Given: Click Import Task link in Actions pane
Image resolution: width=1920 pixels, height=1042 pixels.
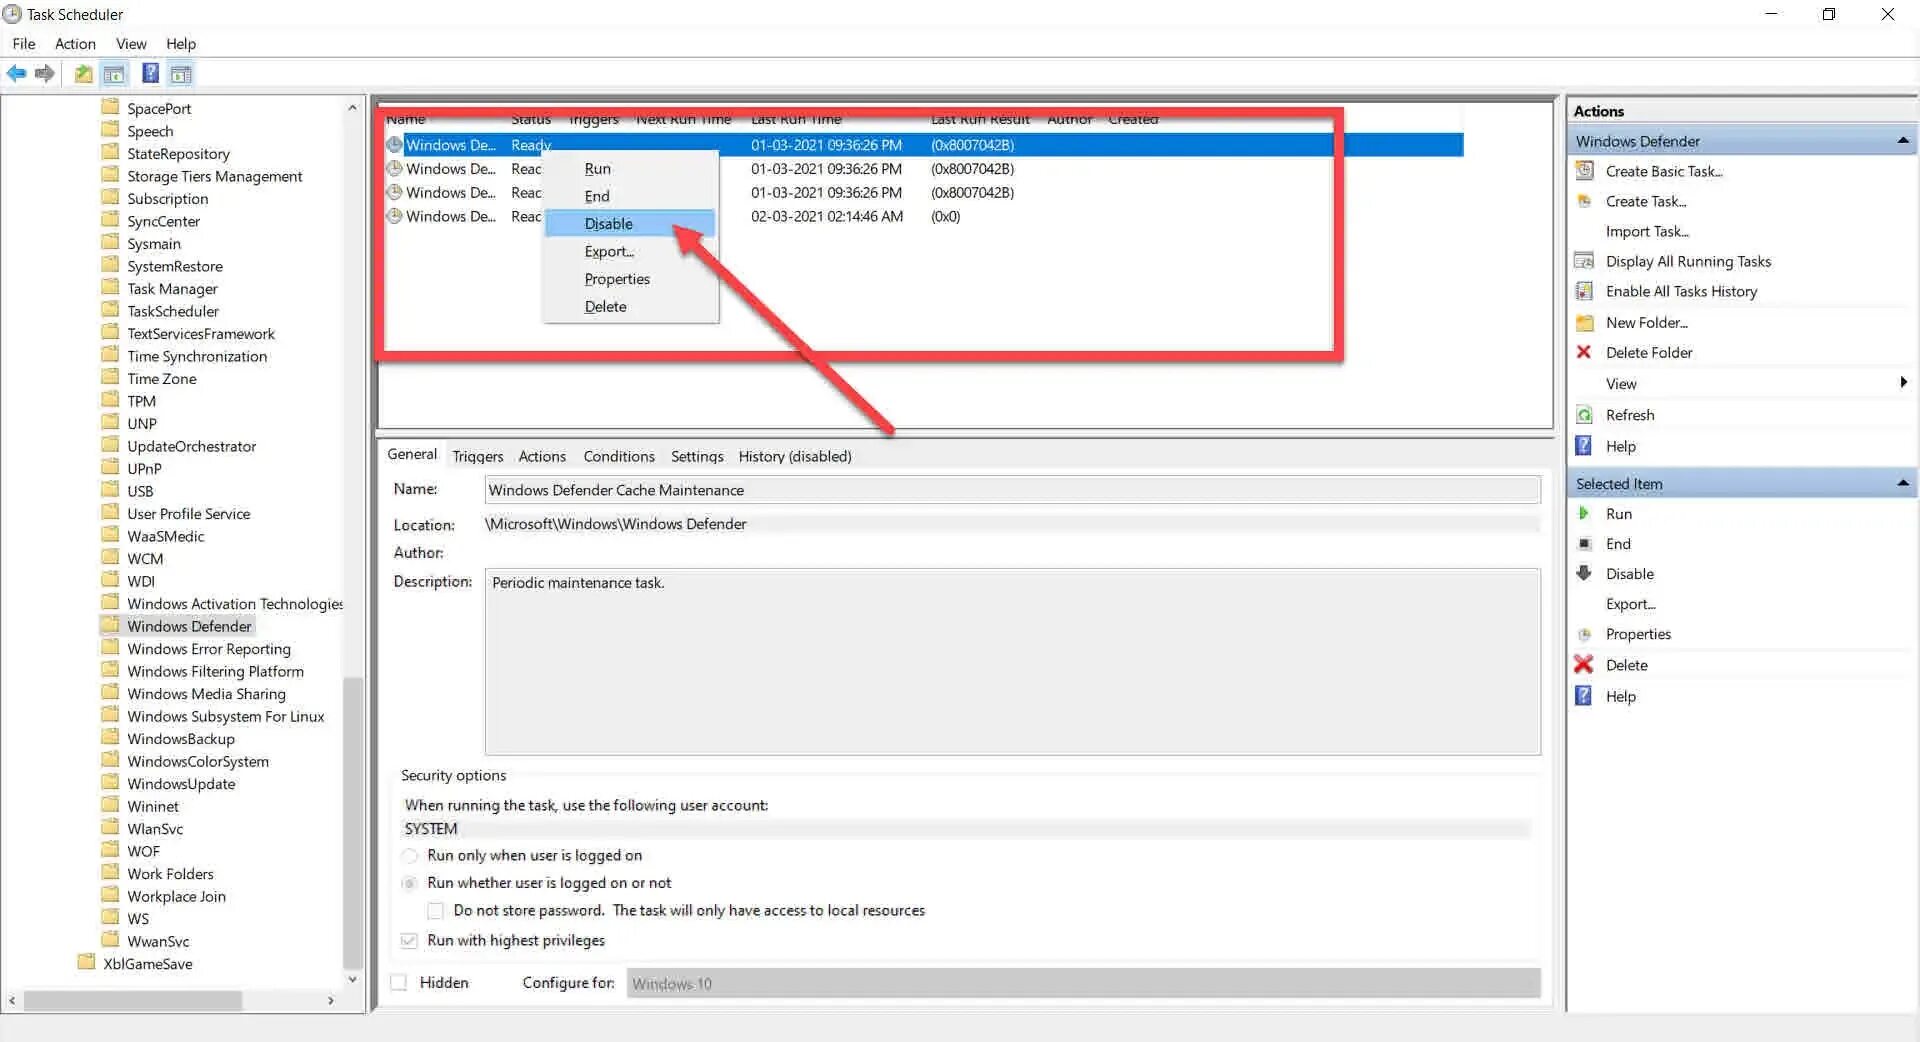Looking at the screenshot, I should click(x=1647, y=231).
